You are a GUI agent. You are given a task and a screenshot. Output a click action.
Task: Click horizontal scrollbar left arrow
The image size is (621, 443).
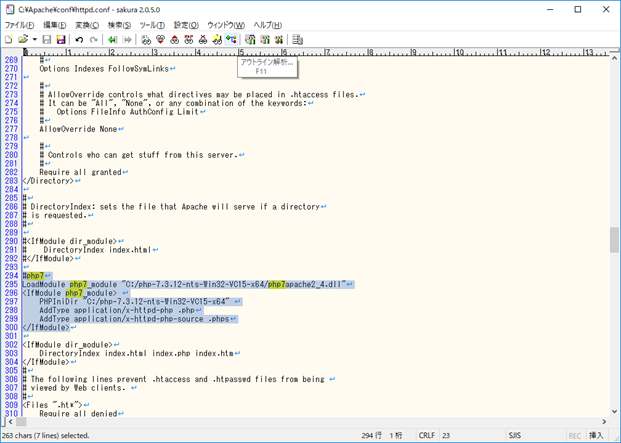pos(10,422)
